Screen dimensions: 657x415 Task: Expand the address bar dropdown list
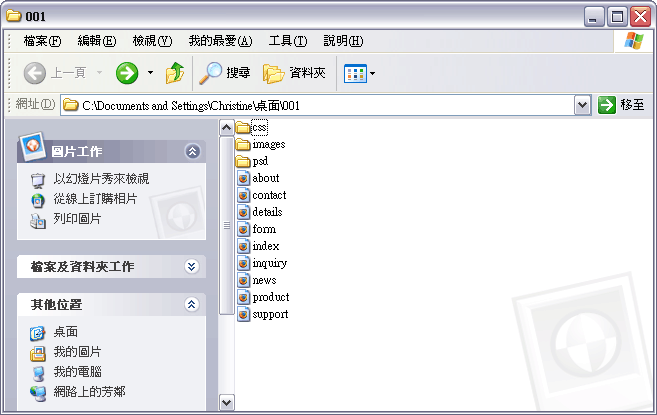click(x=583, y=105)
